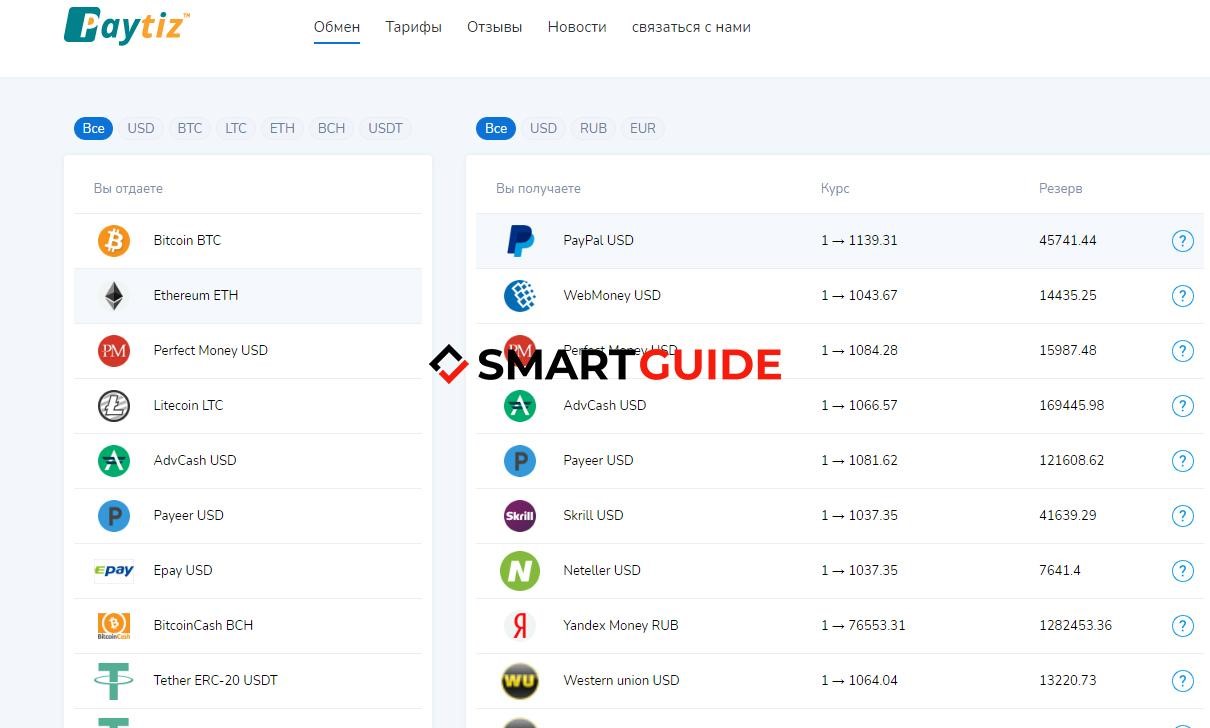Image resolution: width=1210 pixels, height=728 pixels.
Task: Click the reserve value 7641.4
Action: pyautogui.click(x=1059, y=571)
